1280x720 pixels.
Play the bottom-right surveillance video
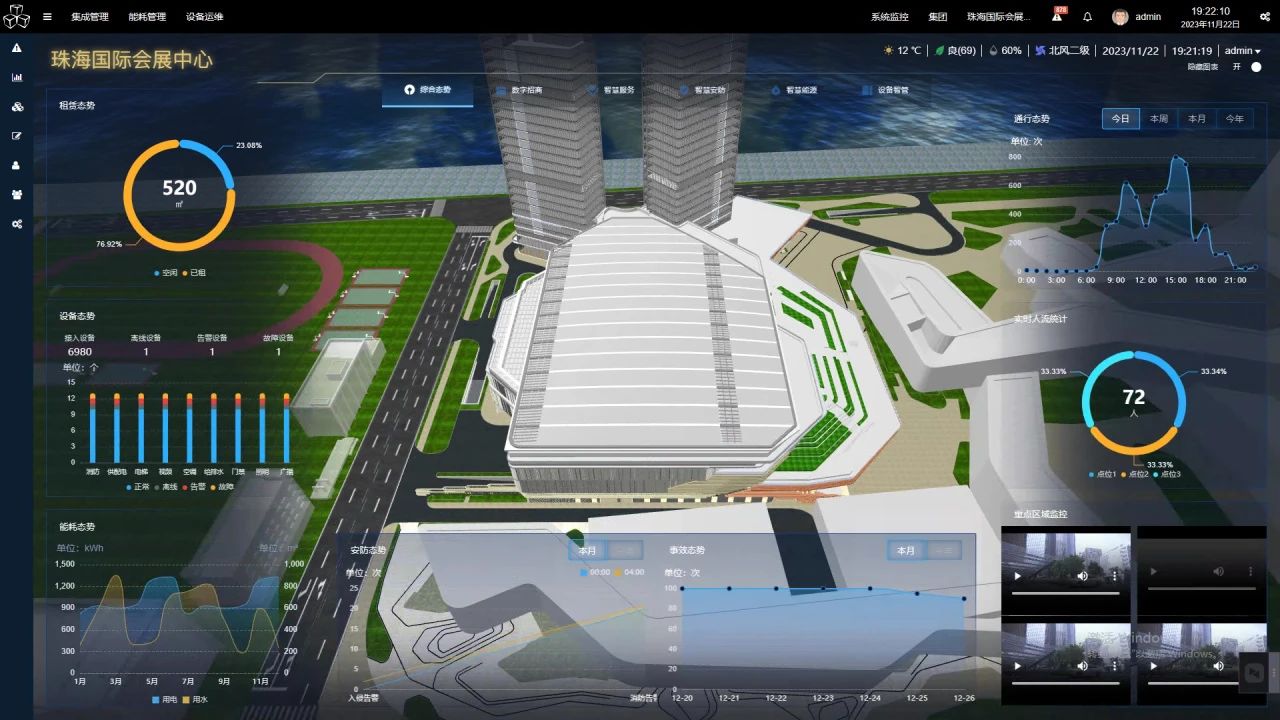click(x=1154, y=666)
